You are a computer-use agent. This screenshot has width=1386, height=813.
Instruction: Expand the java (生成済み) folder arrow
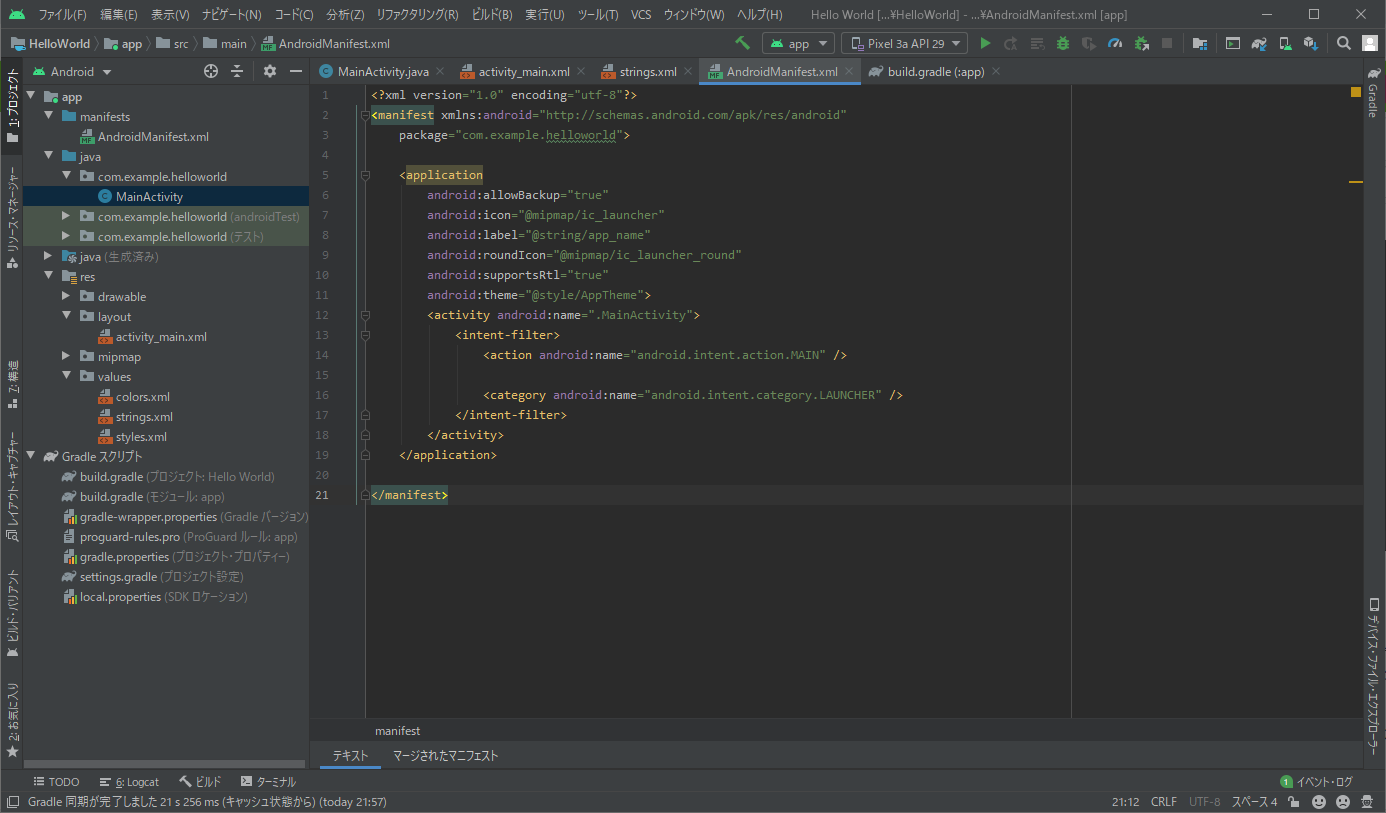coord(48,257)
